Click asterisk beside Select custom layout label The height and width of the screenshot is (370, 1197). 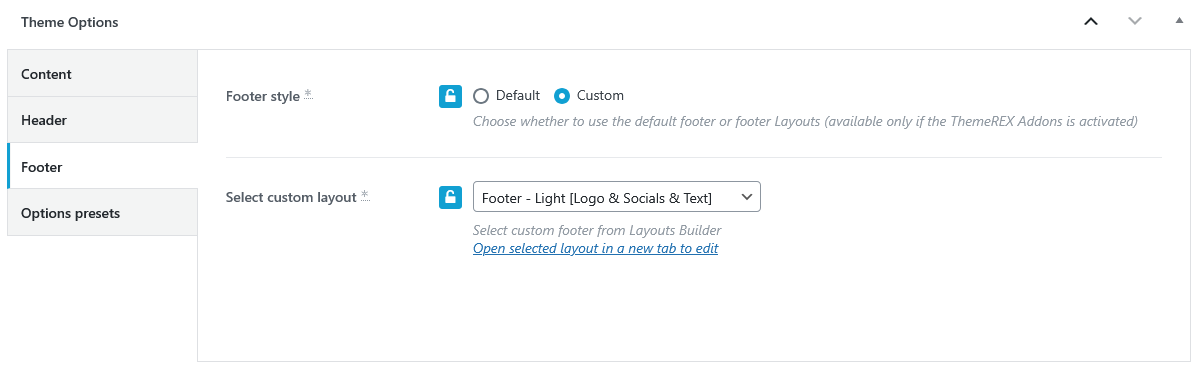tap(365, 195)
